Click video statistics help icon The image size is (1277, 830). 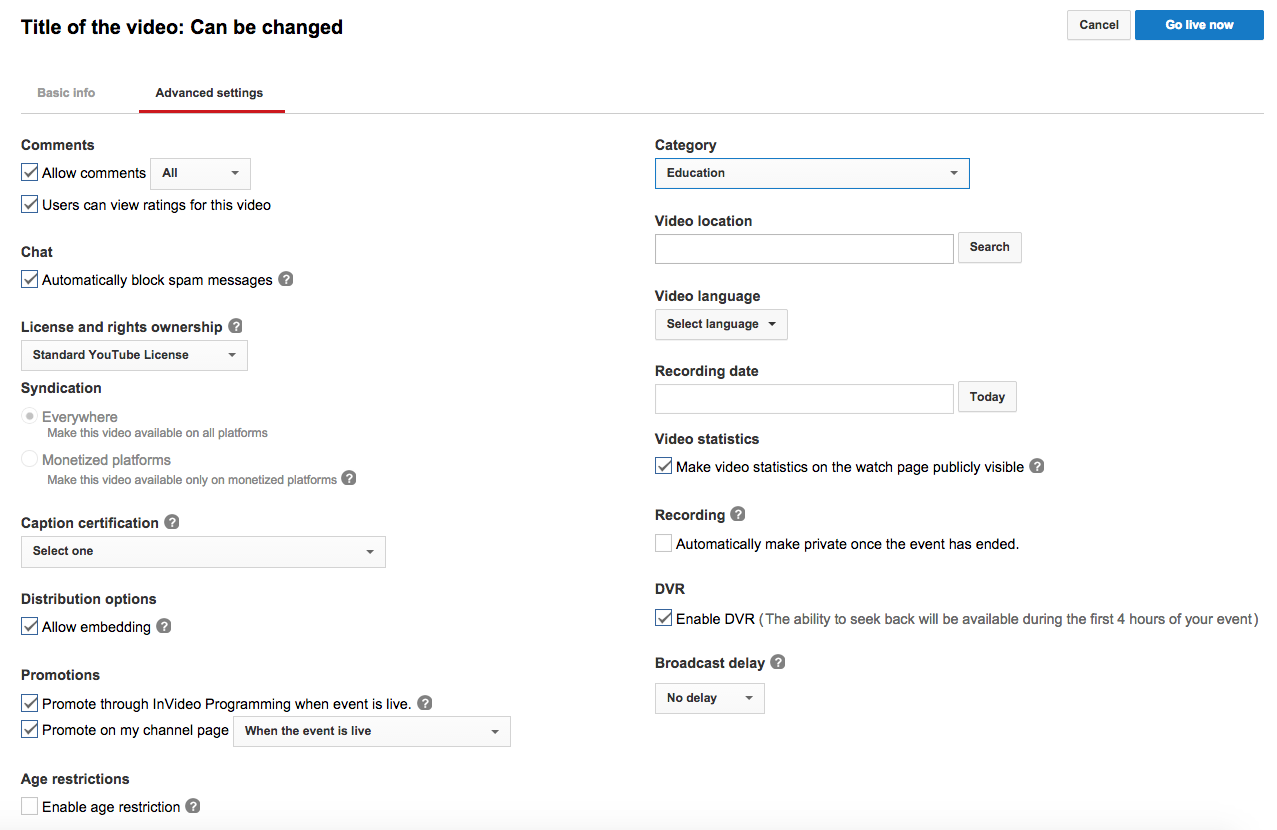(x=1037, y=466)
